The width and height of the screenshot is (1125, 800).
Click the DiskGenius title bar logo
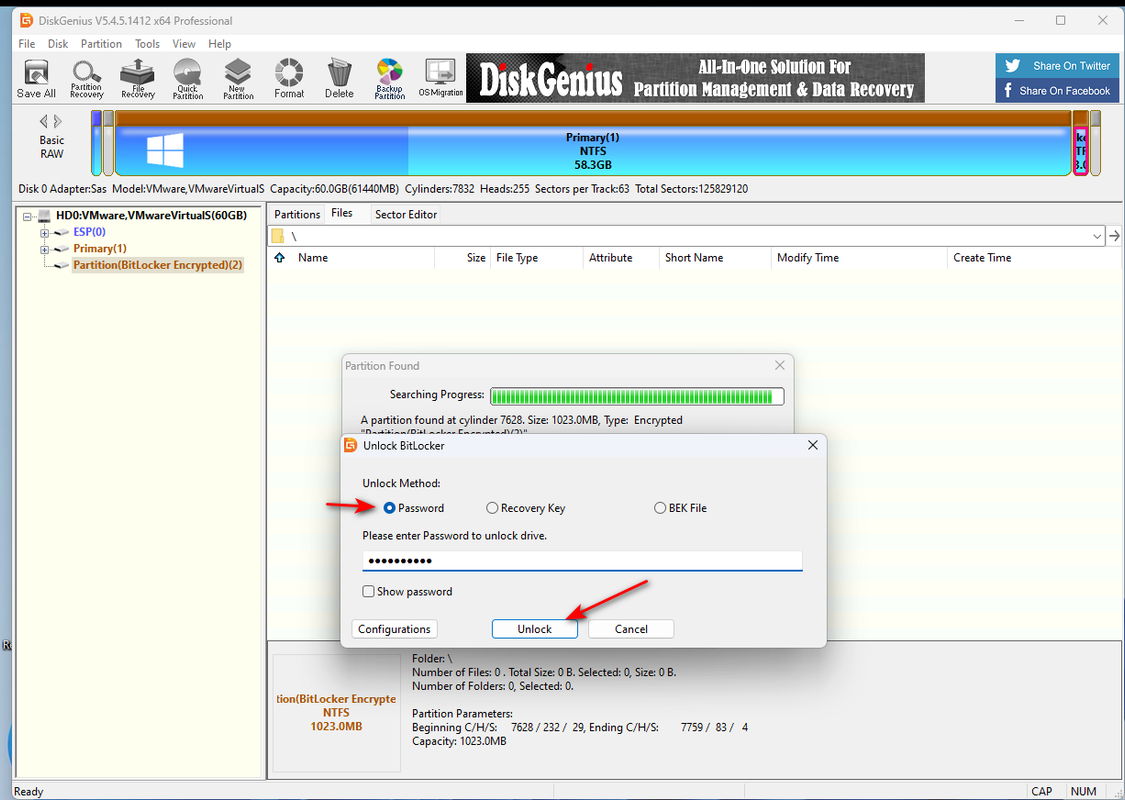[27, 20]
